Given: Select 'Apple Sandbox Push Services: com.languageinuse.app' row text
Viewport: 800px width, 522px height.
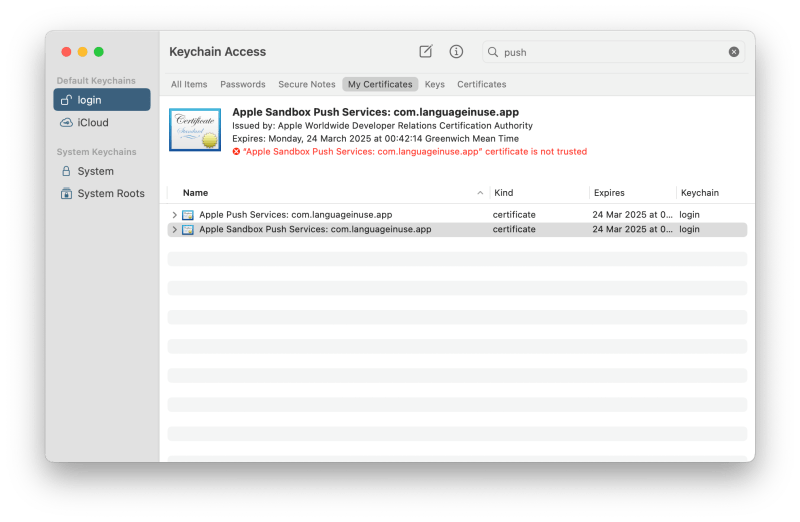Looking at the screenshot, I should click(315, 230).
